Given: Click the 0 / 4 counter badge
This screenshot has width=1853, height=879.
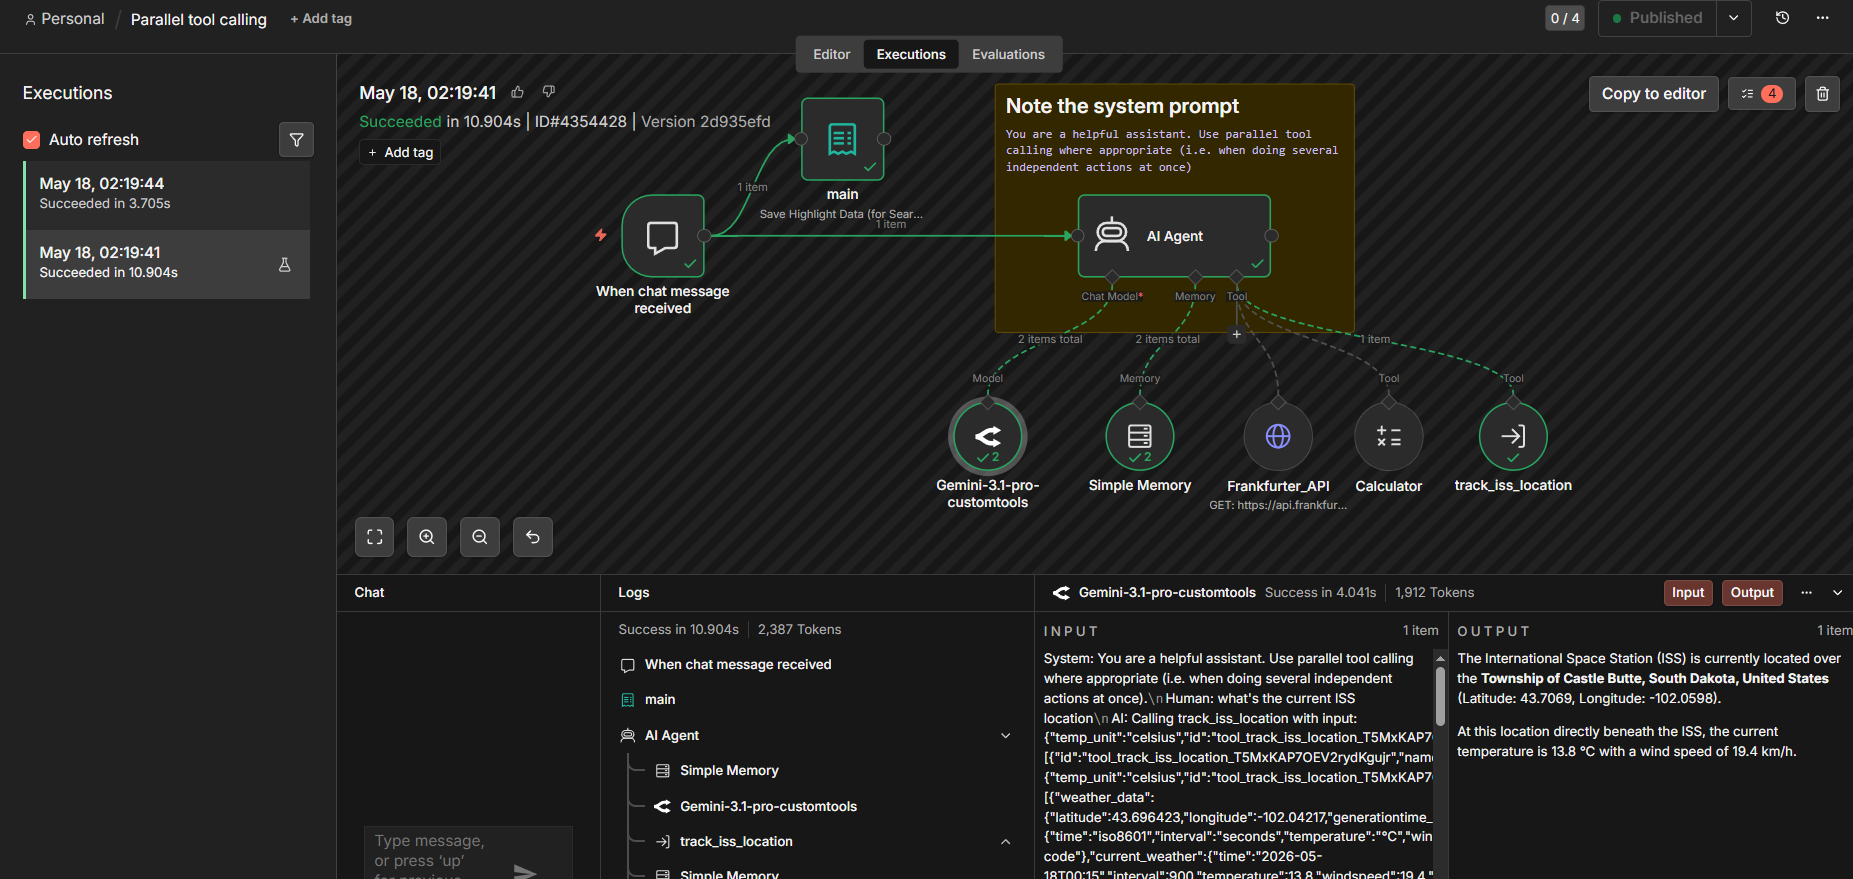Looking at the screenshot, I should pyautogui.click(x=1565, y=18).
